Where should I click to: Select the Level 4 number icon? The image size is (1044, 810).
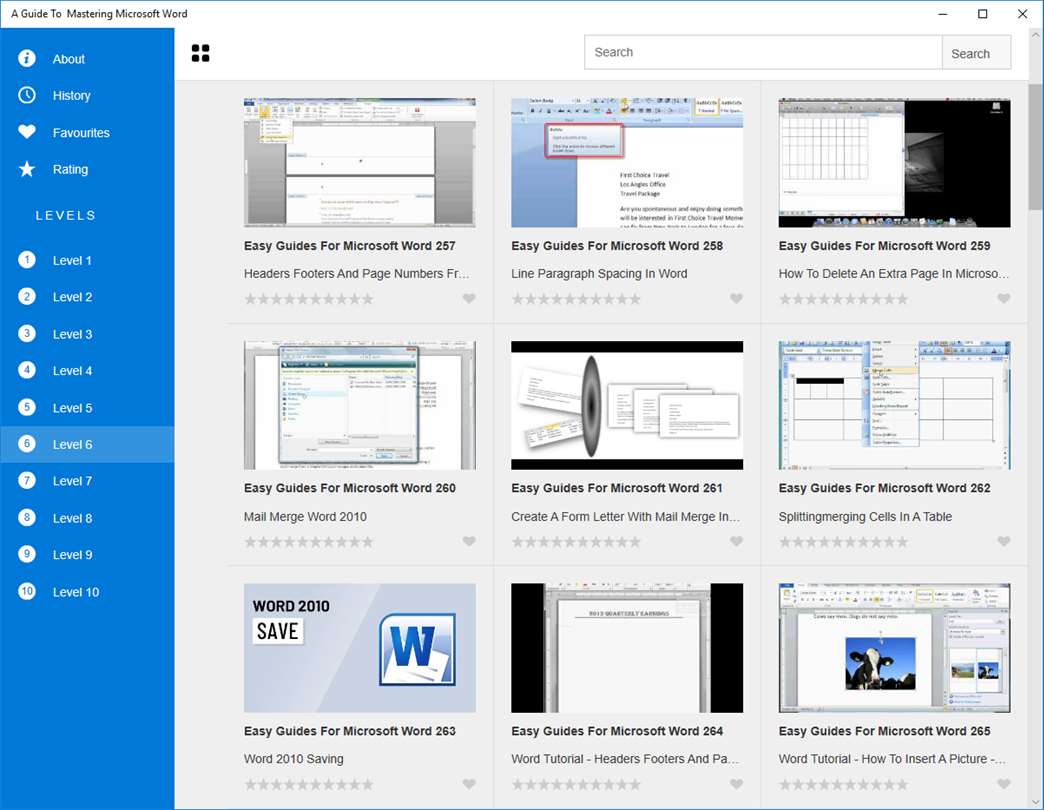27,370
